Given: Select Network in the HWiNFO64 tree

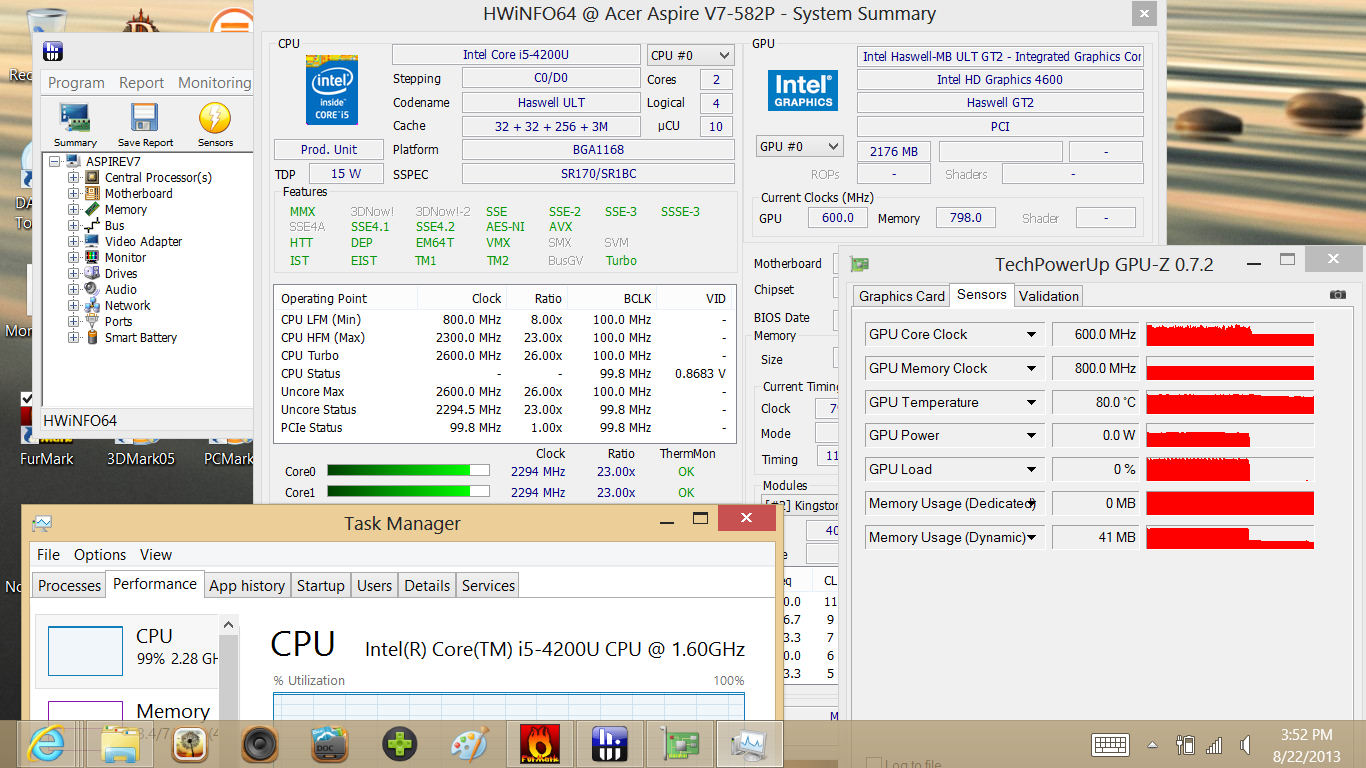Looking at the screenshot, I should [x=127, y=306].
